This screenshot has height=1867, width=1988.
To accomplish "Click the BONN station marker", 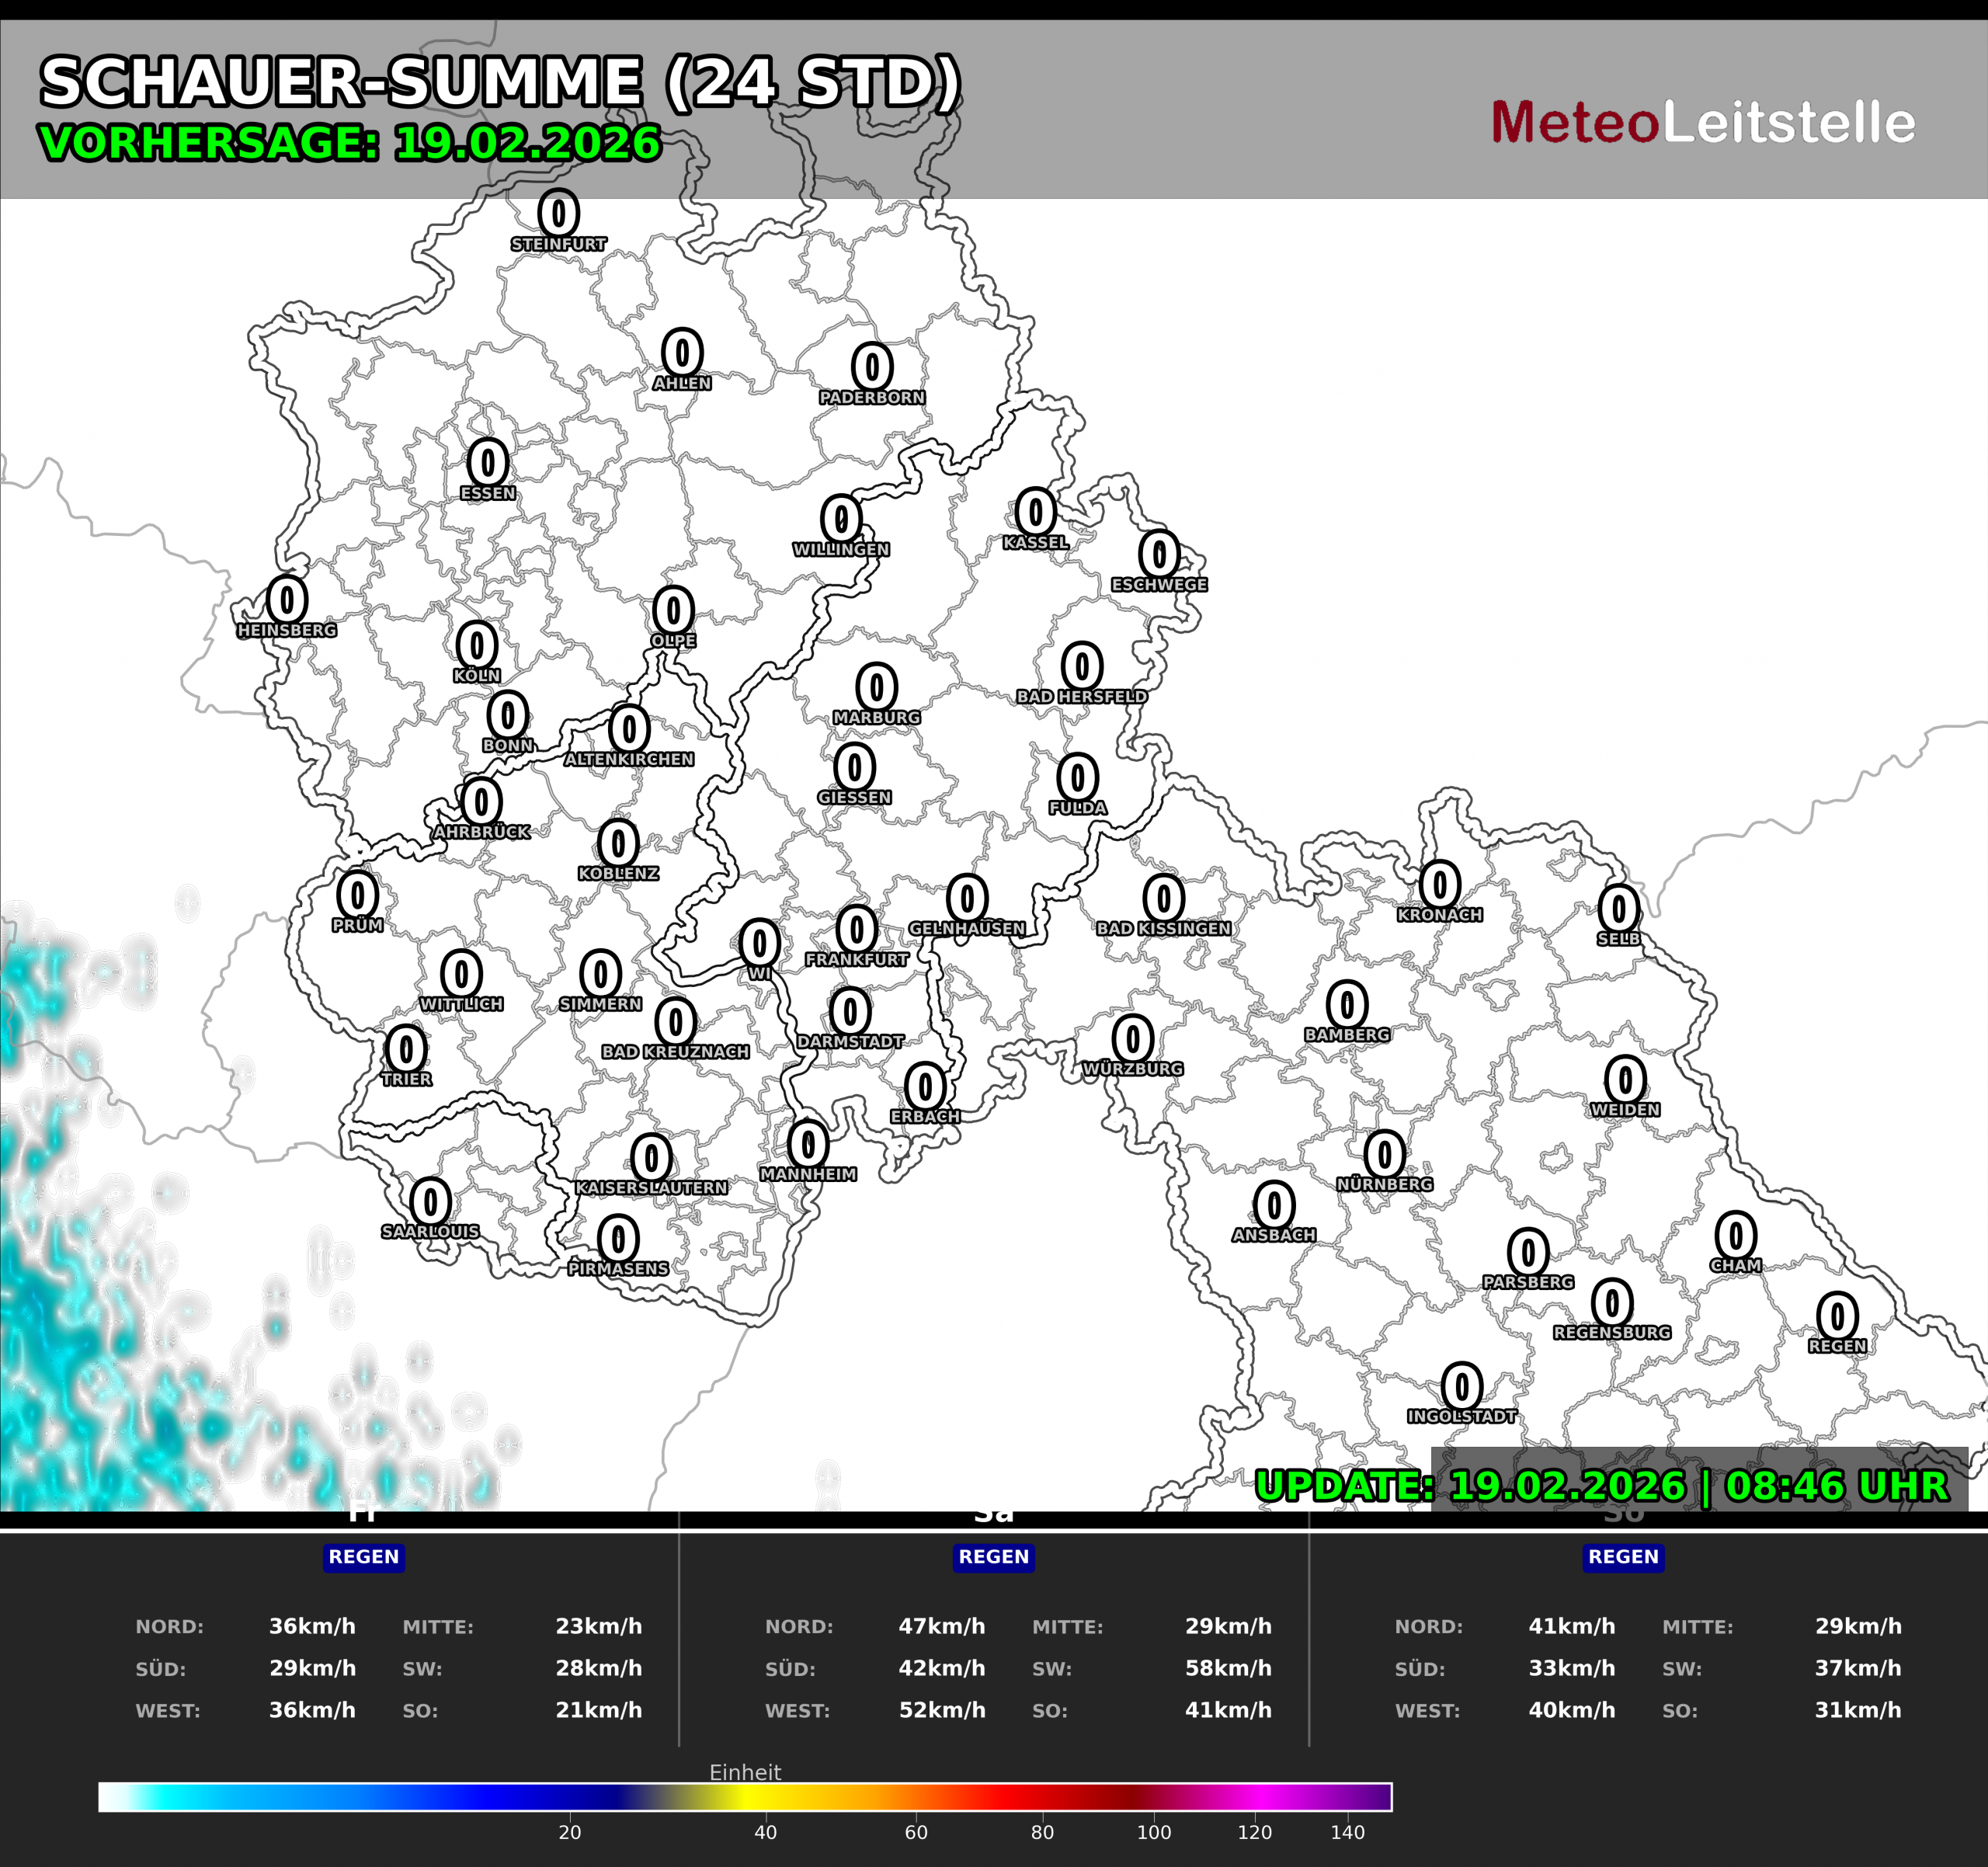I will [x=508, y=715].
